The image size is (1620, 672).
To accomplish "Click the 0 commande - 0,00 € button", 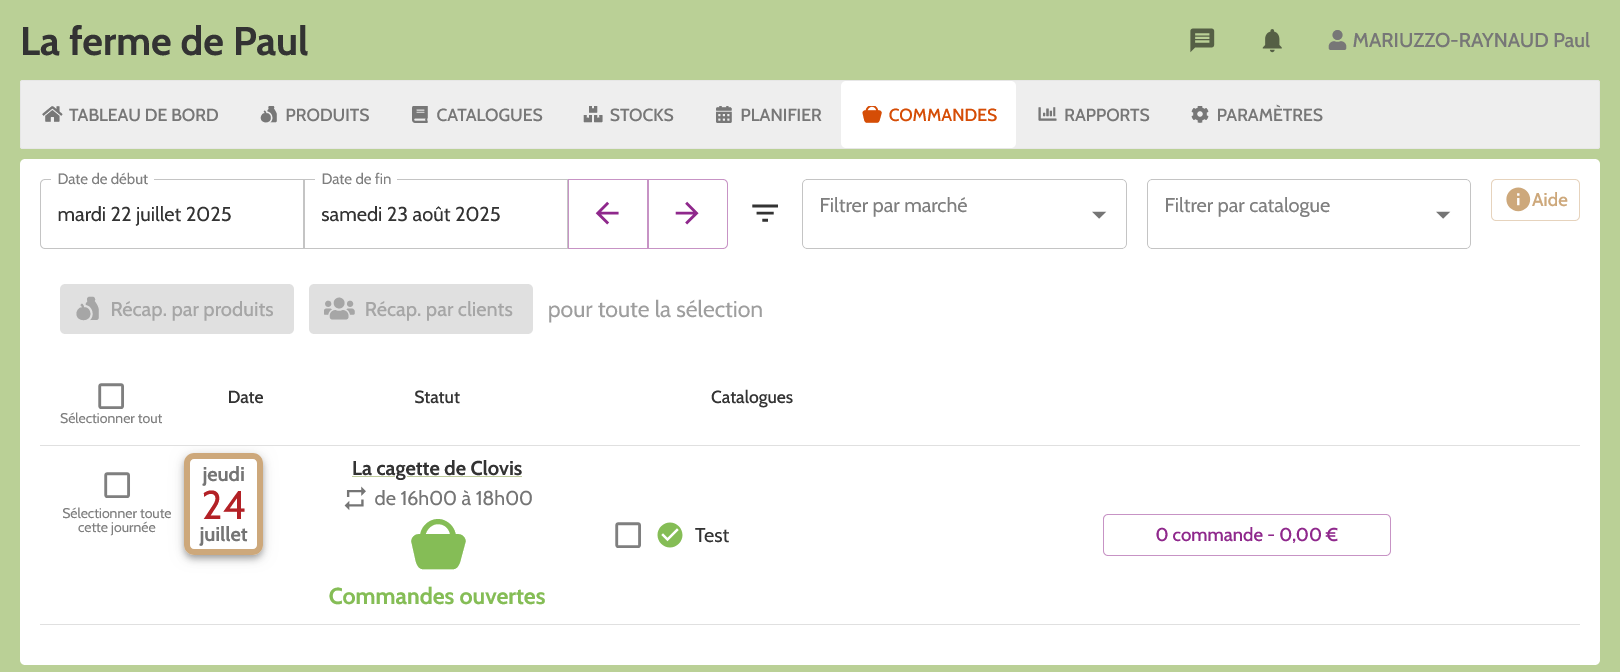I will point(1246,535).
